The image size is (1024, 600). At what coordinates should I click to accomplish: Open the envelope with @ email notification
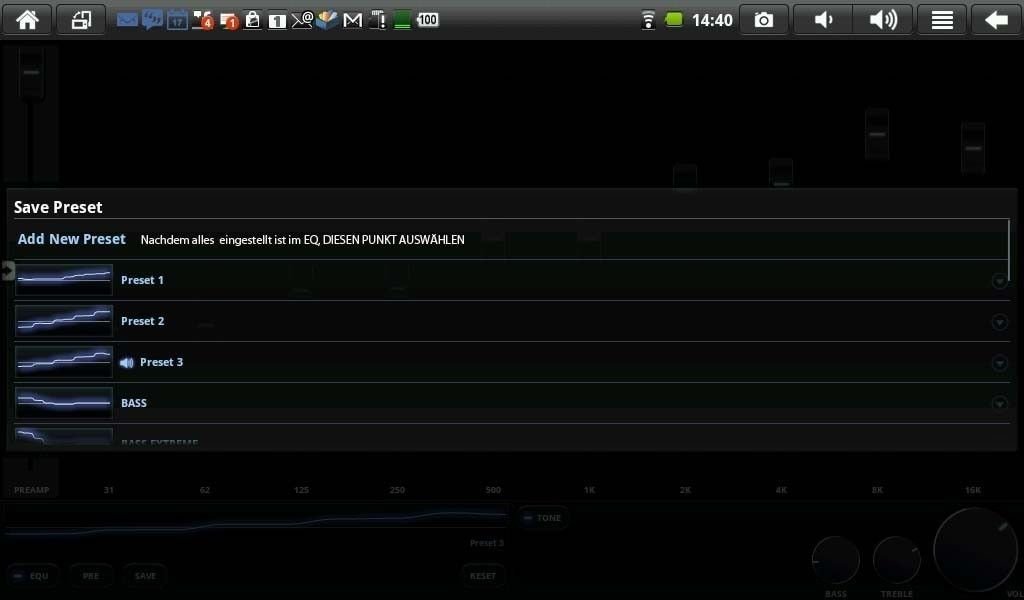302,20
